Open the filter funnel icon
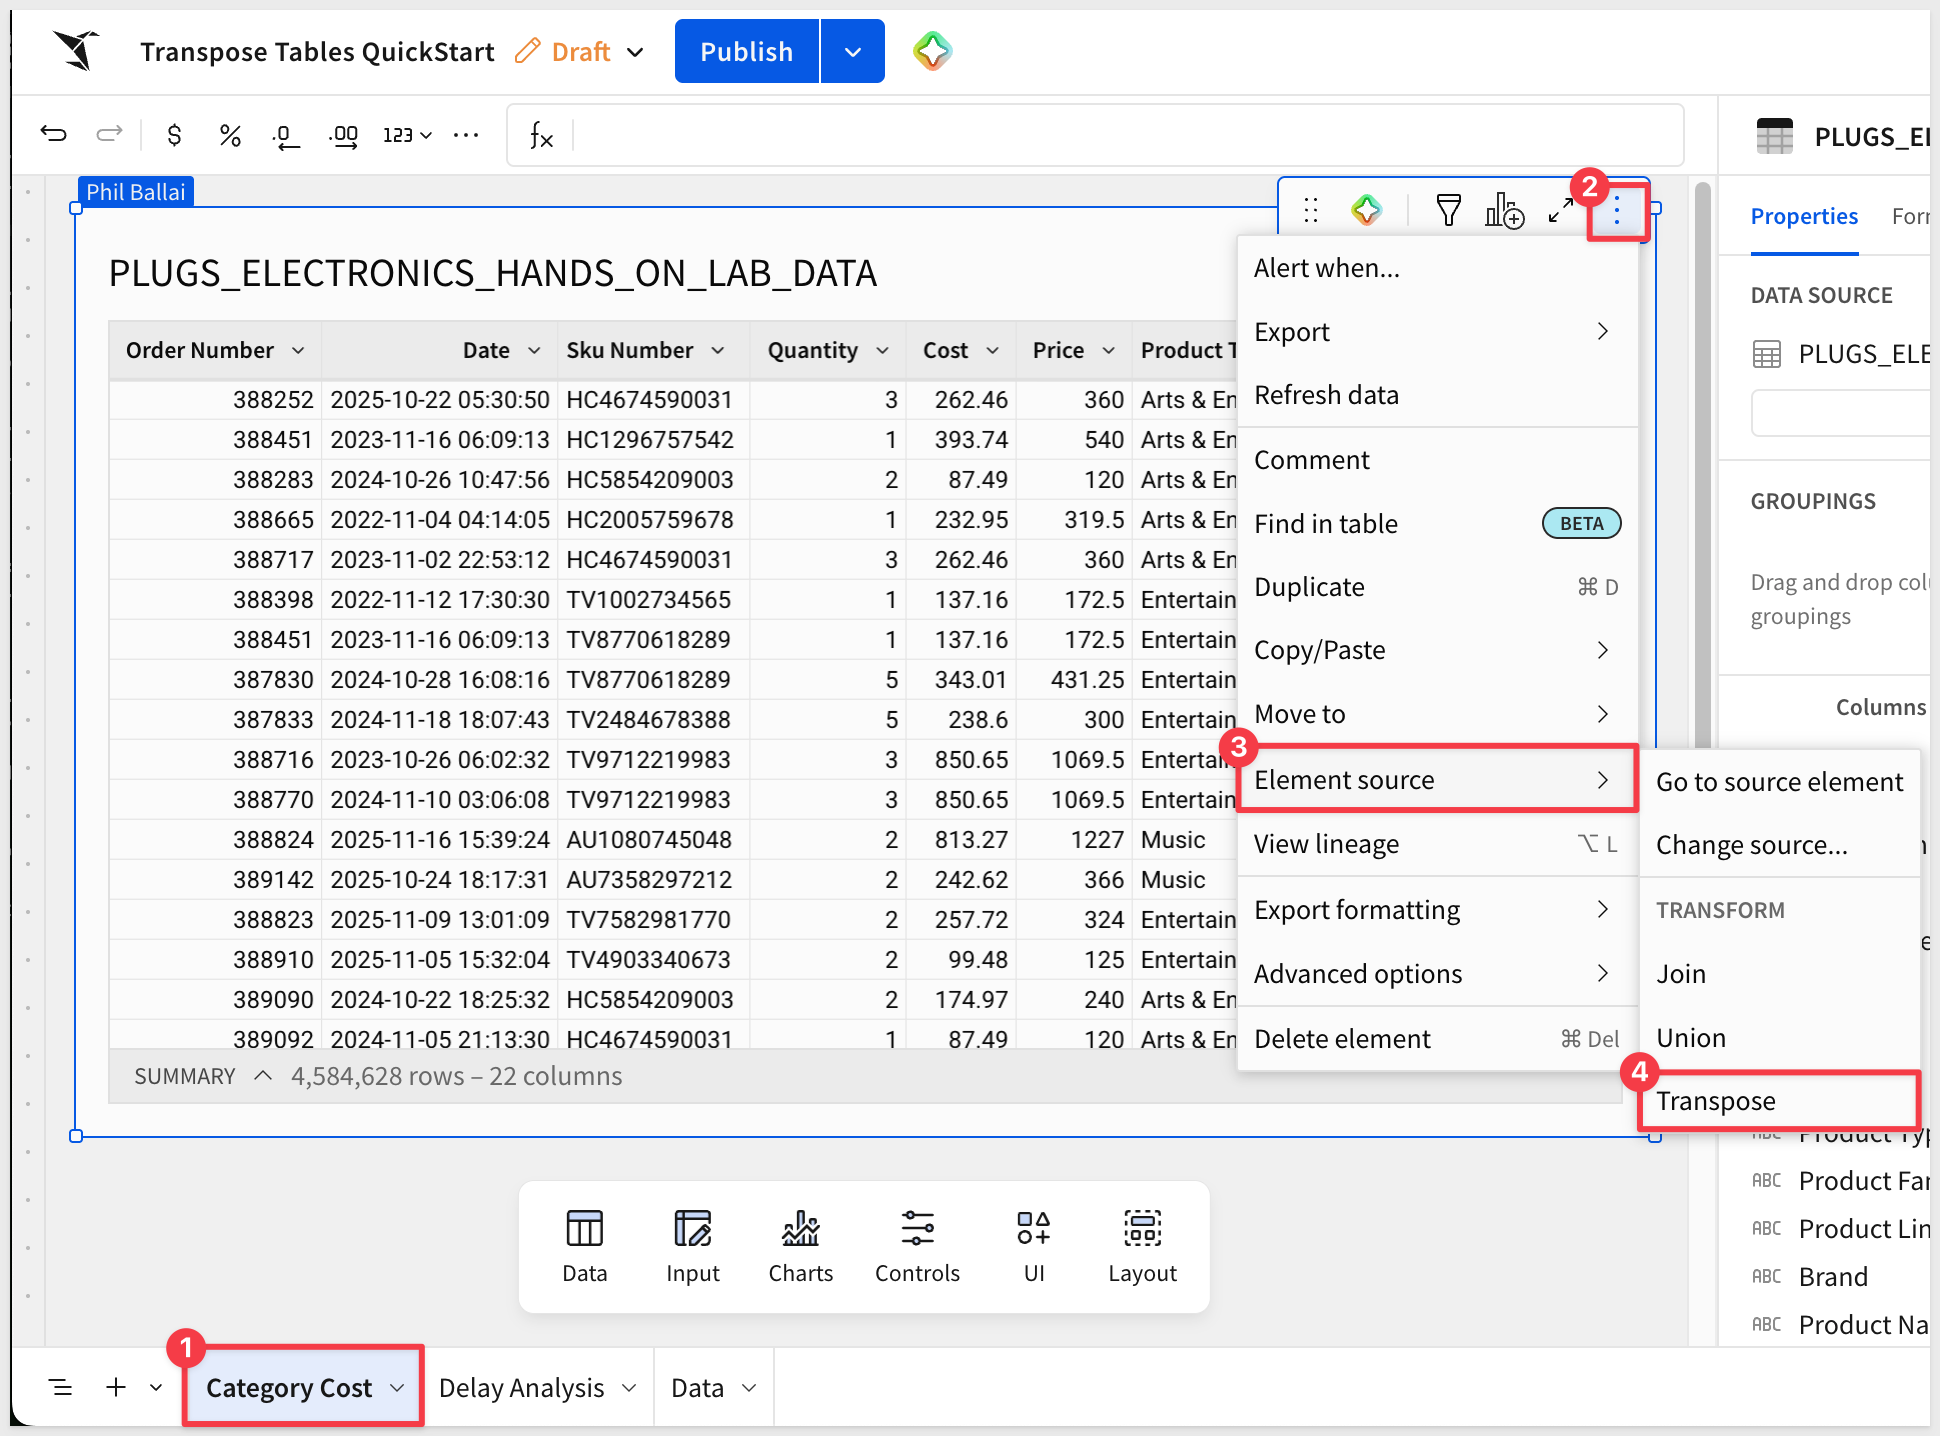This screenshot has height=1436, width=1940. (x=1448, y=210)
